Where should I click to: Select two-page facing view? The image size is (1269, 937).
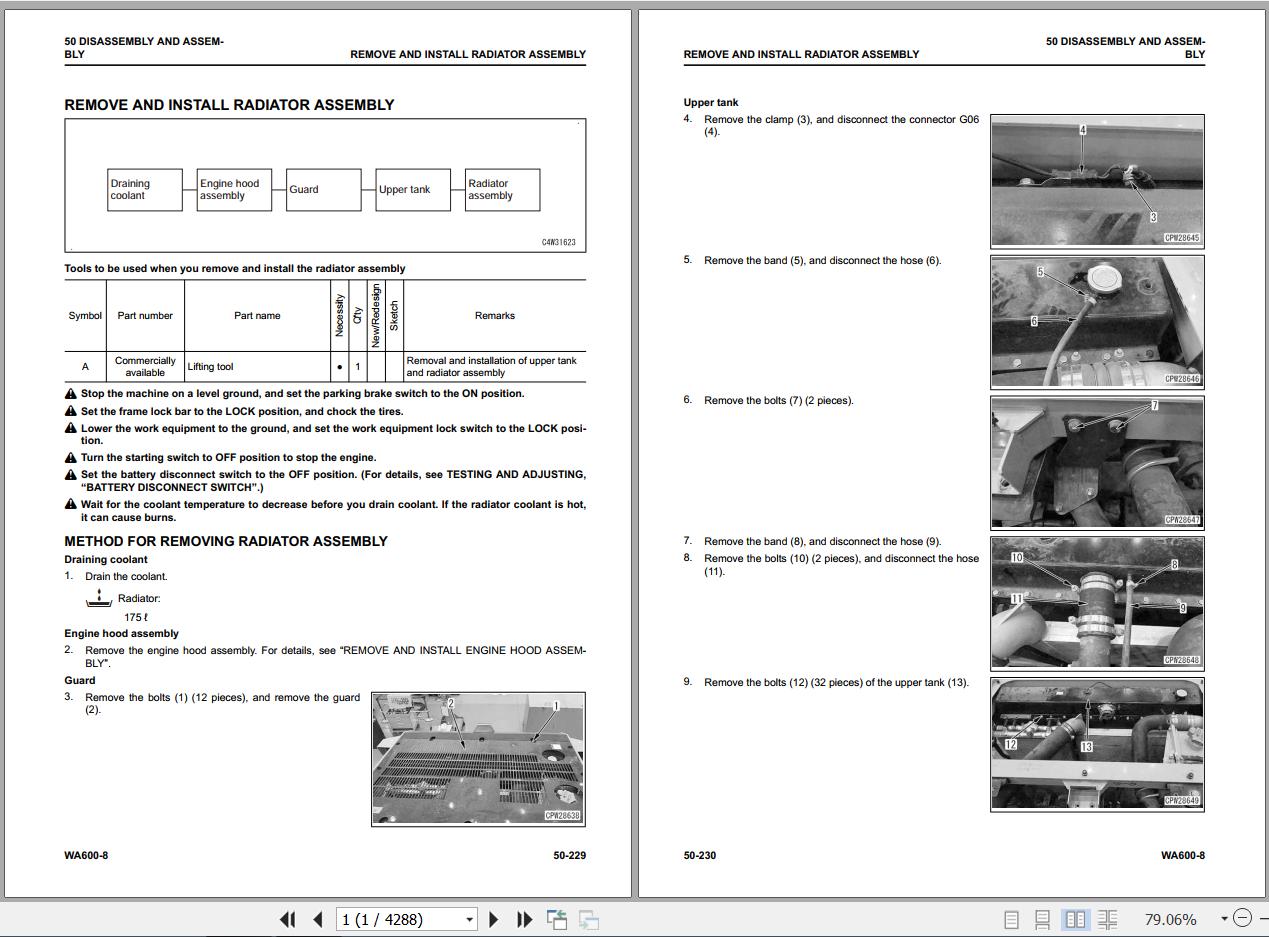click(x=1075, y=919)
